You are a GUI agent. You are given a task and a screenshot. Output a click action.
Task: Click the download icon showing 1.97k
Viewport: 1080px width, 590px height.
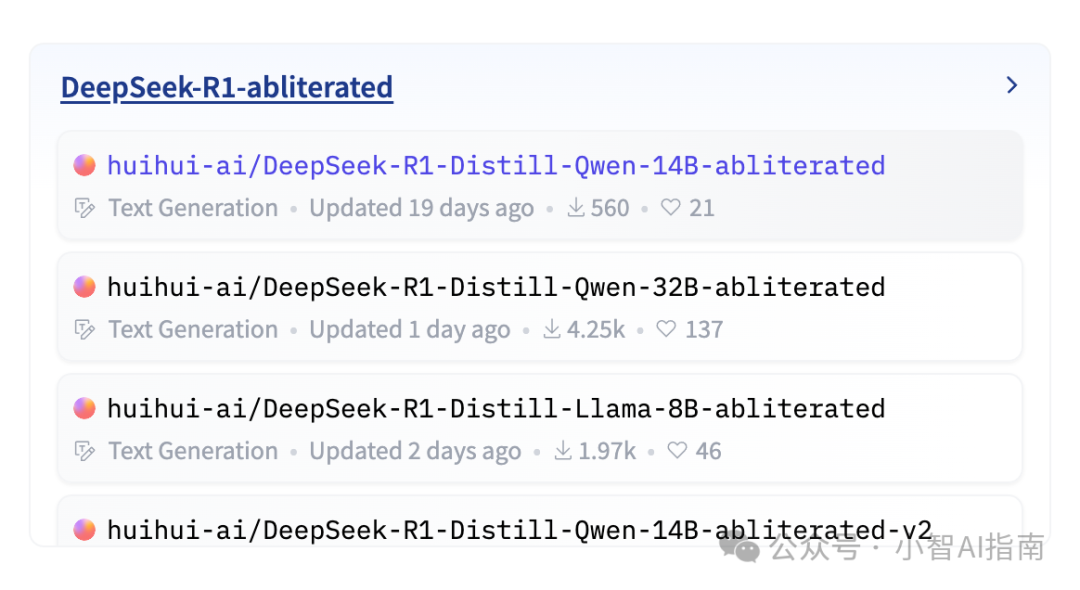(x=563, y=452)
